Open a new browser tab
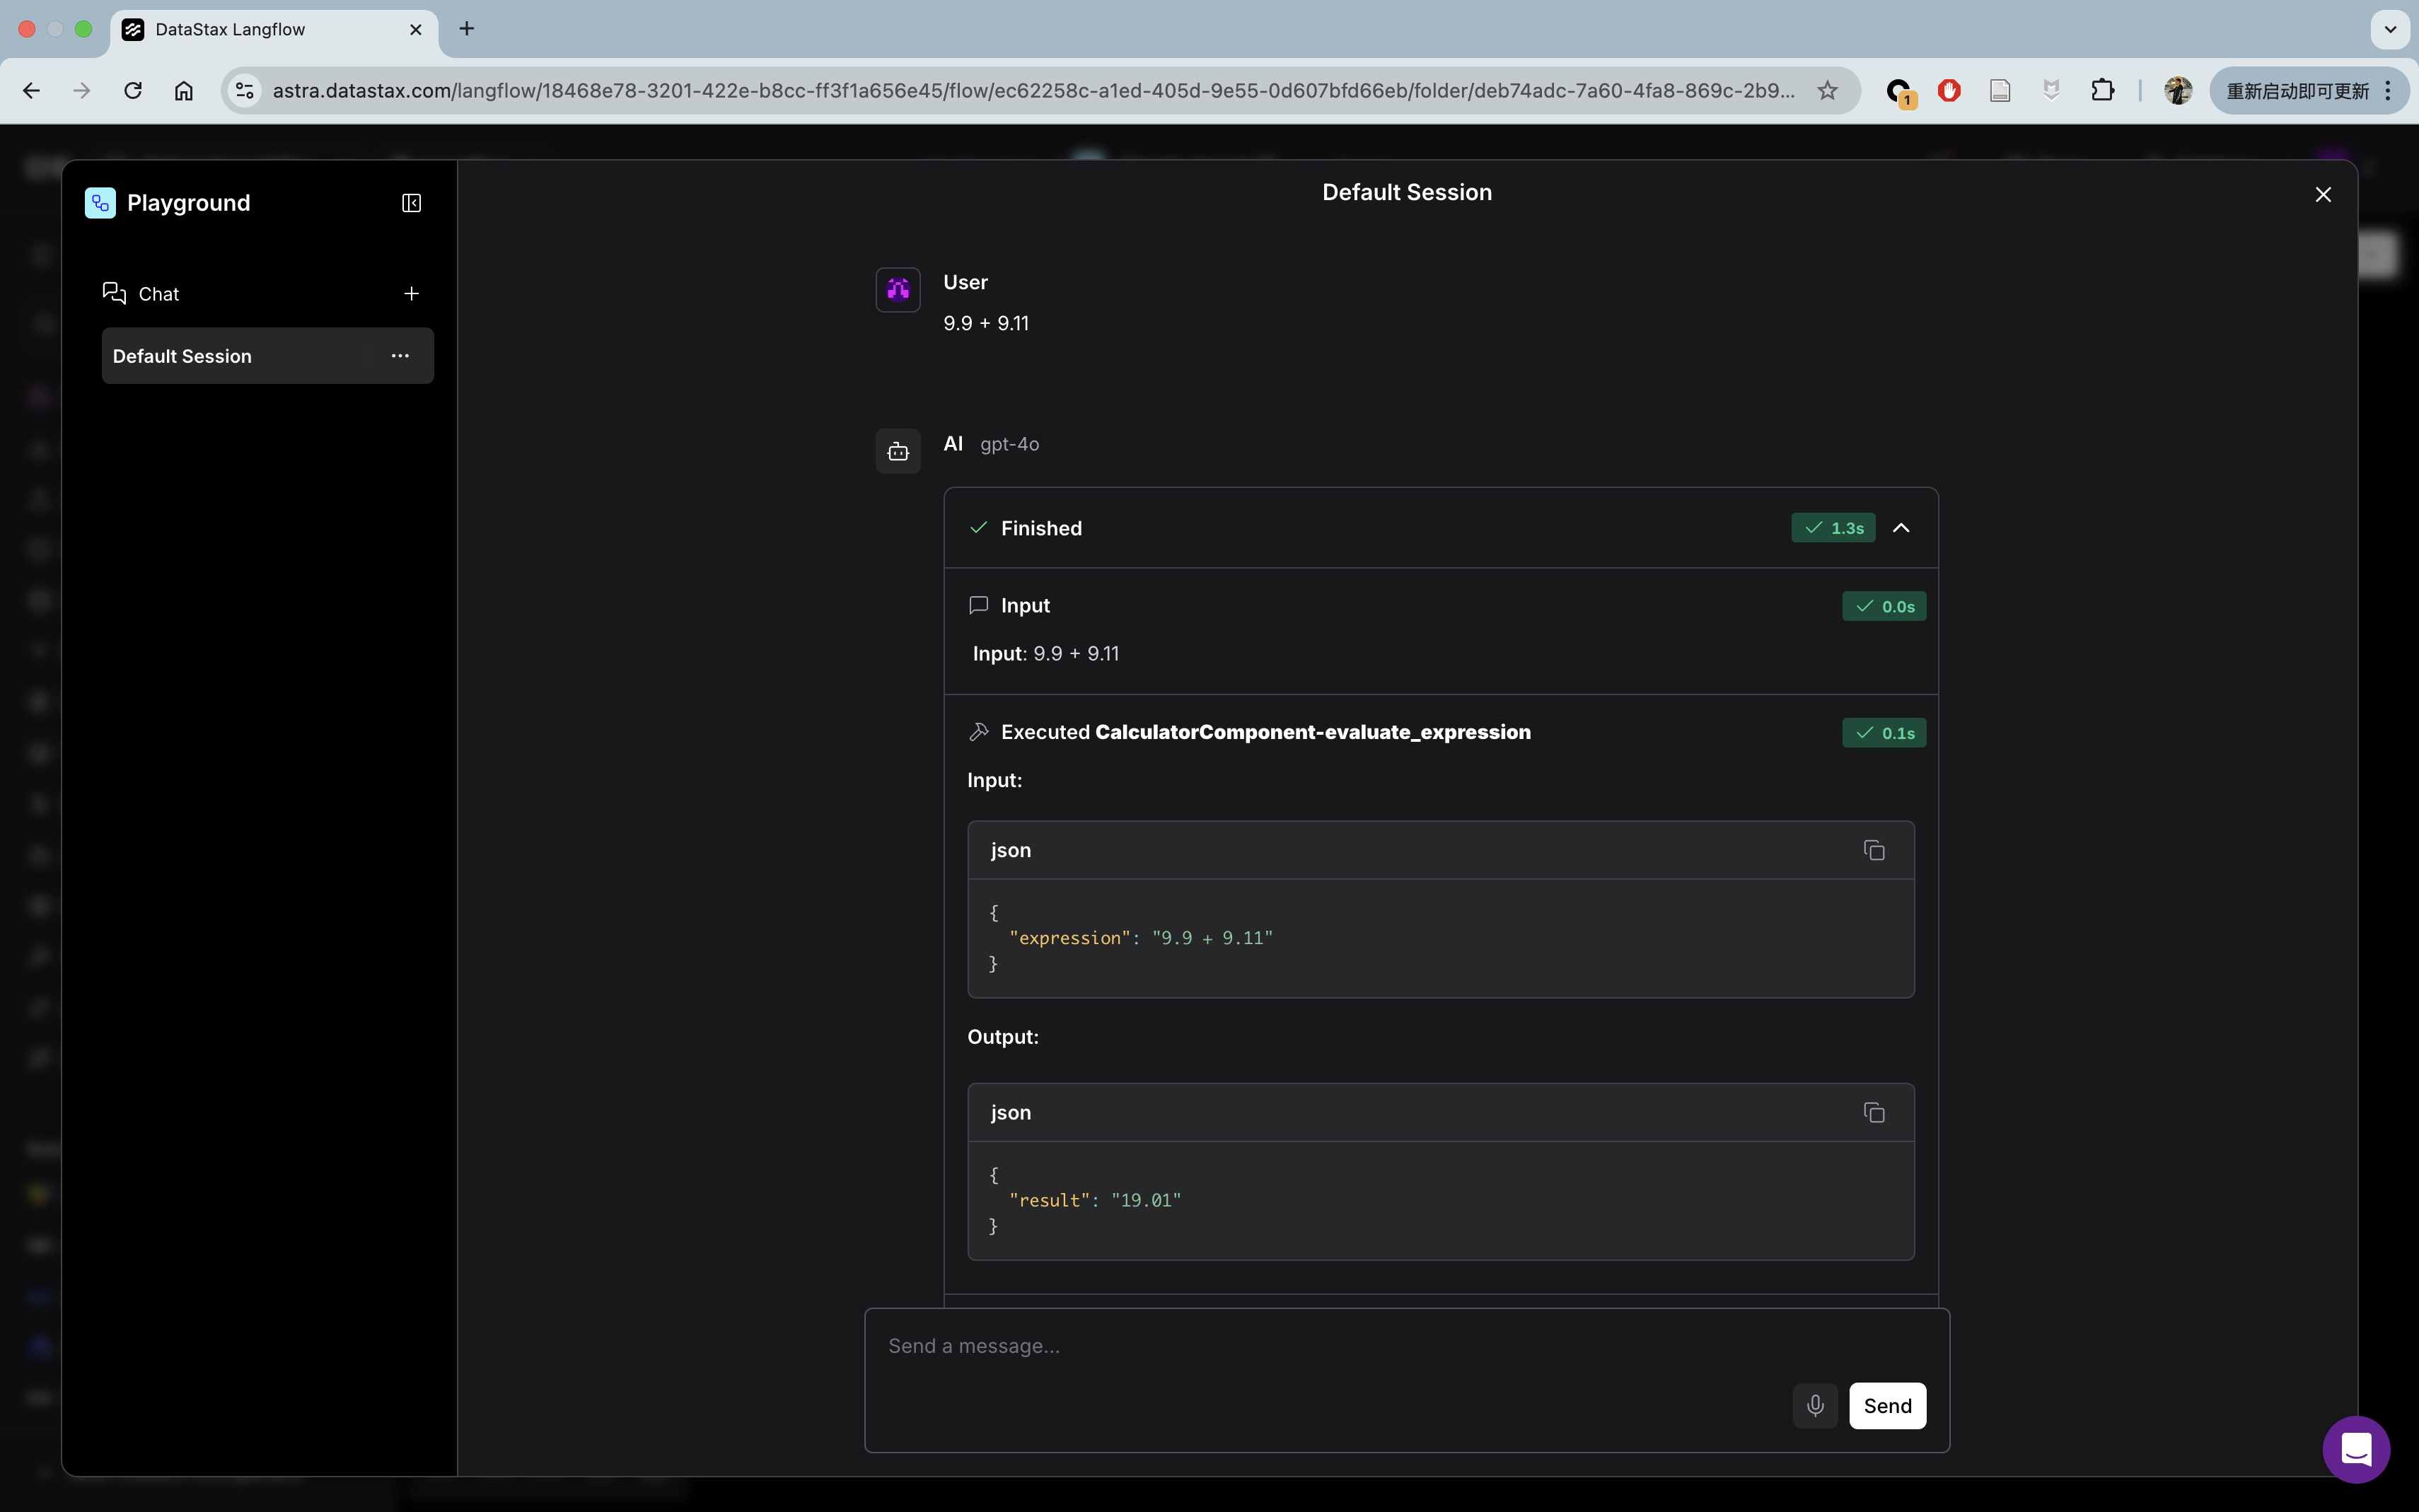Image resolution: width=2419 pixels, height=1512 pixels. point(467,29)
